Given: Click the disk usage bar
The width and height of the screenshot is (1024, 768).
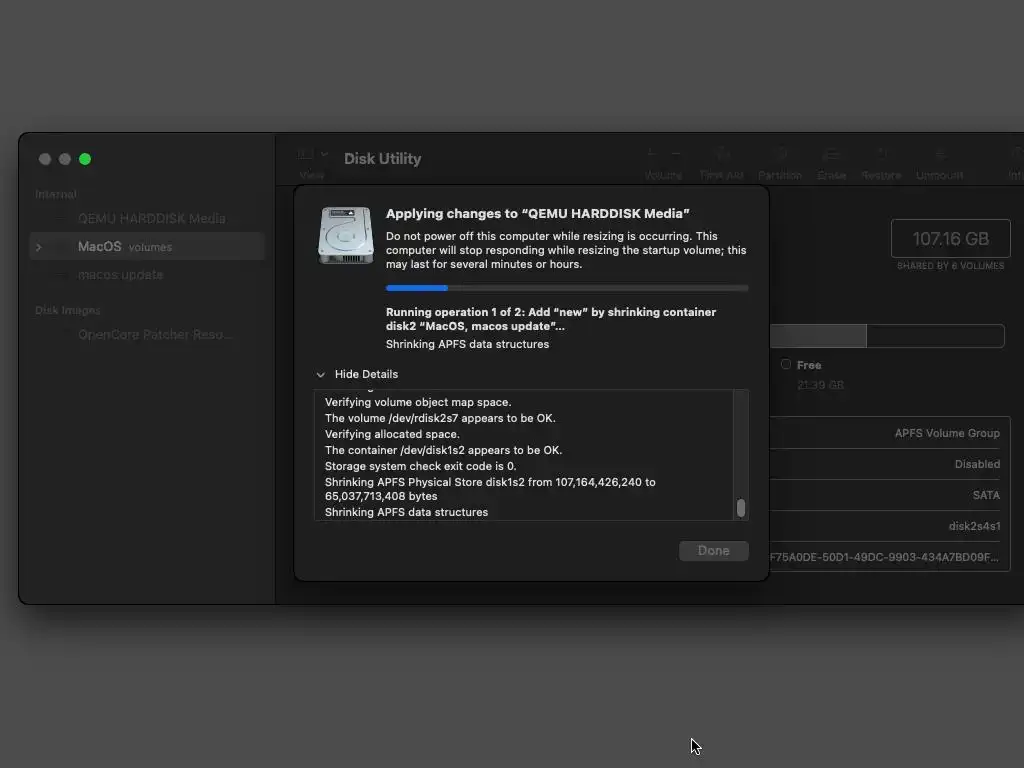Looking at the screenshot, I should [887, 336].
